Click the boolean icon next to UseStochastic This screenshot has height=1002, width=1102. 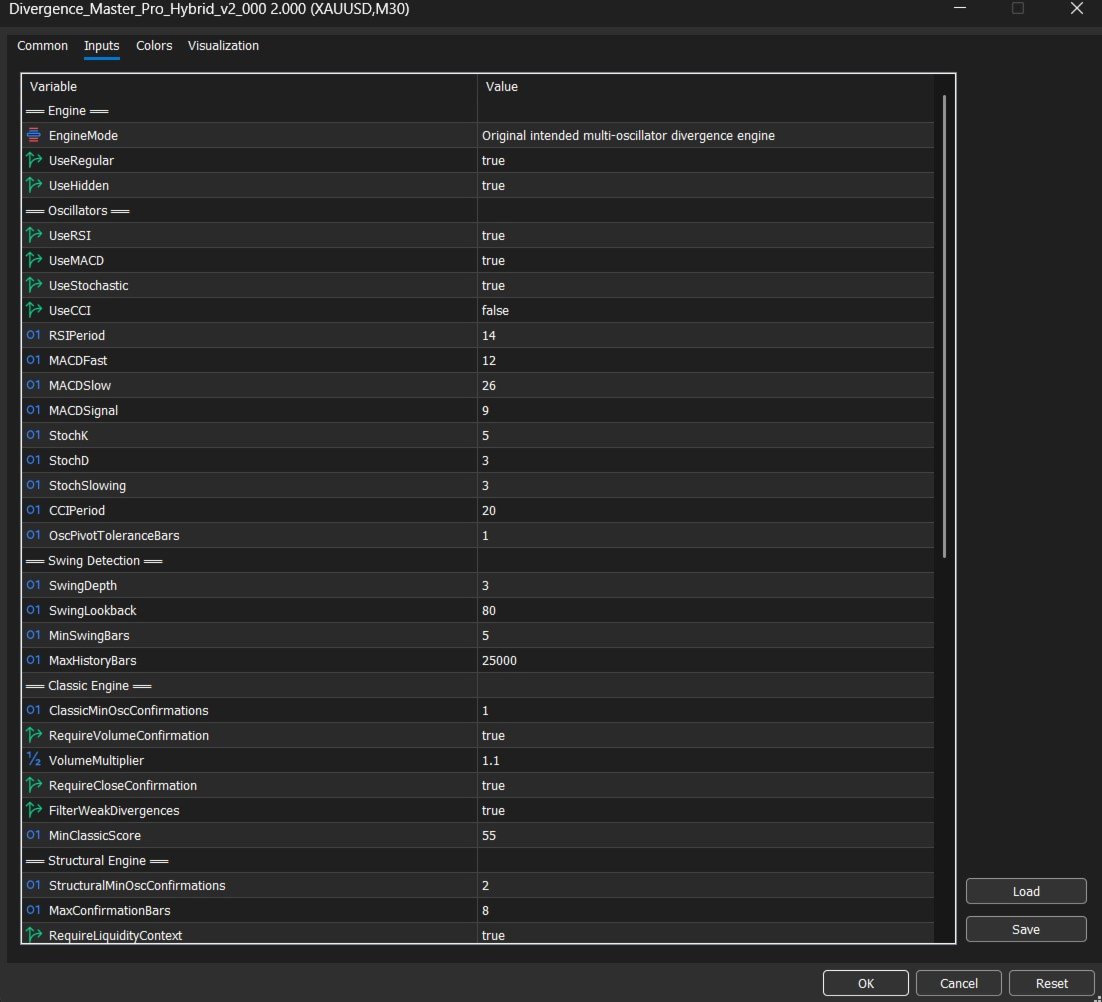pyautogui.click(x=33, y=285)
